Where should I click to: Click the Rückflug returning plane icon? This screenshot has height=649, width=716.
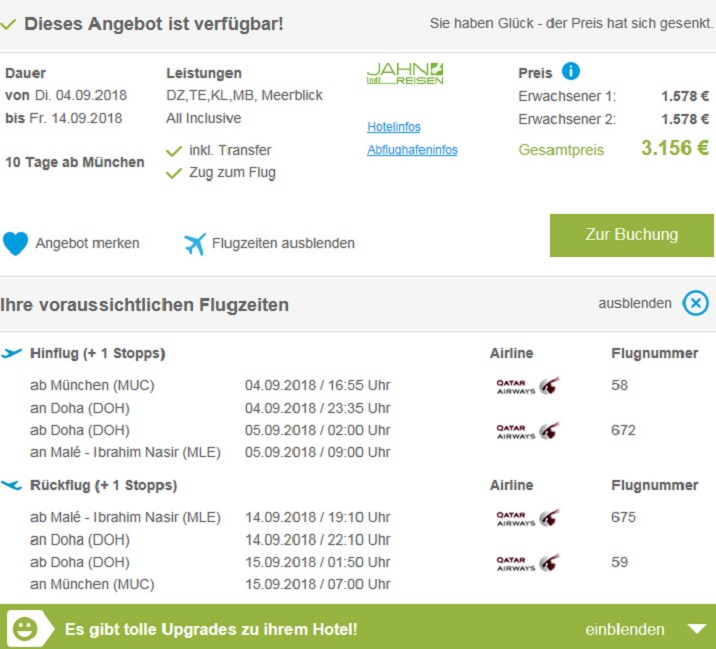(x=12, y=485)
